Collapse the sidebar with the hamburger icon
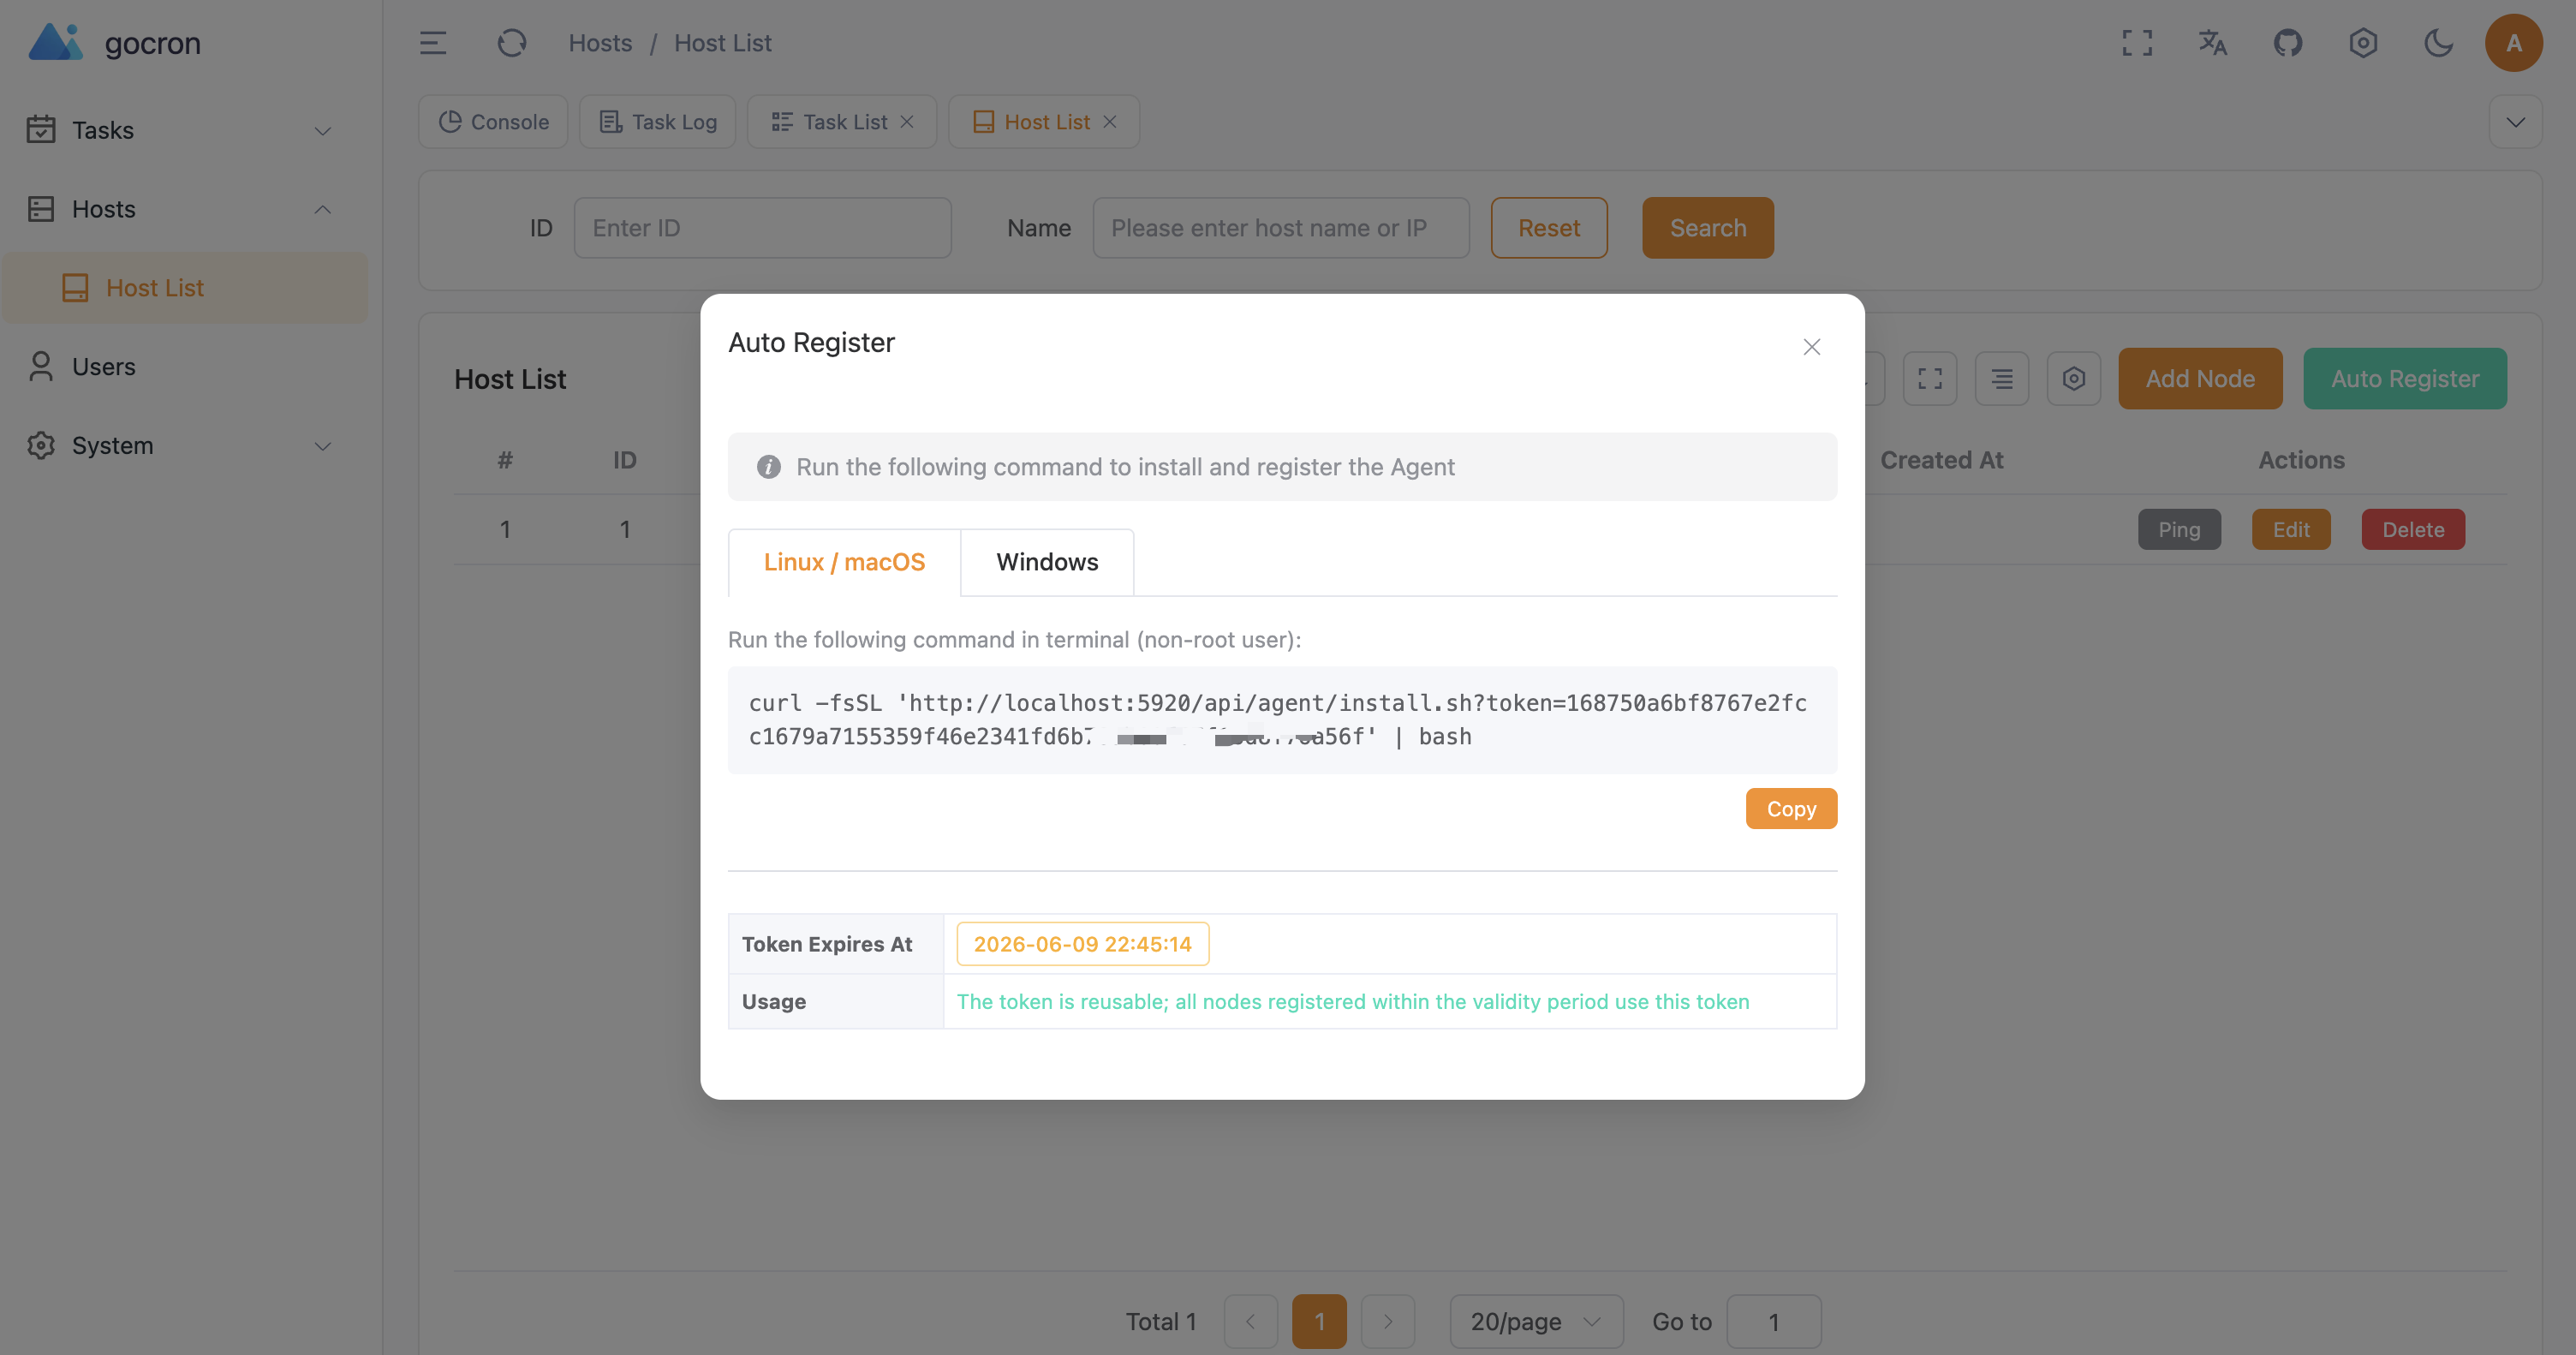 pyautogui.click(x=432, y=43)
